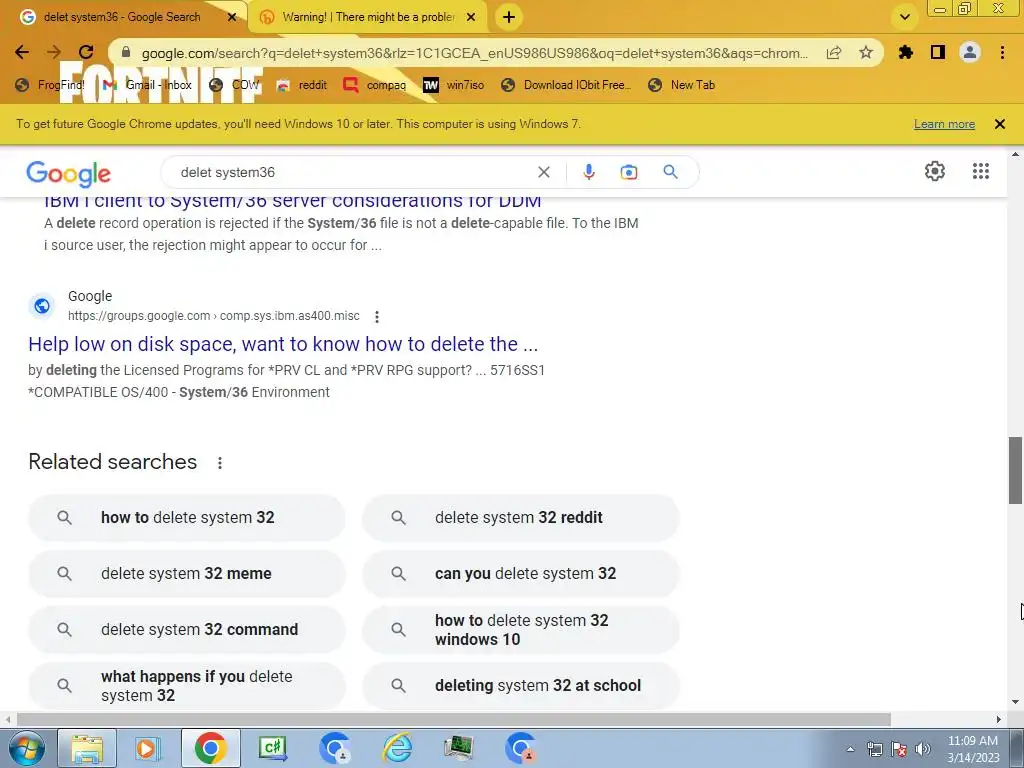Expand the tab search dropdown
The image size is (1024, 768).
905,17
